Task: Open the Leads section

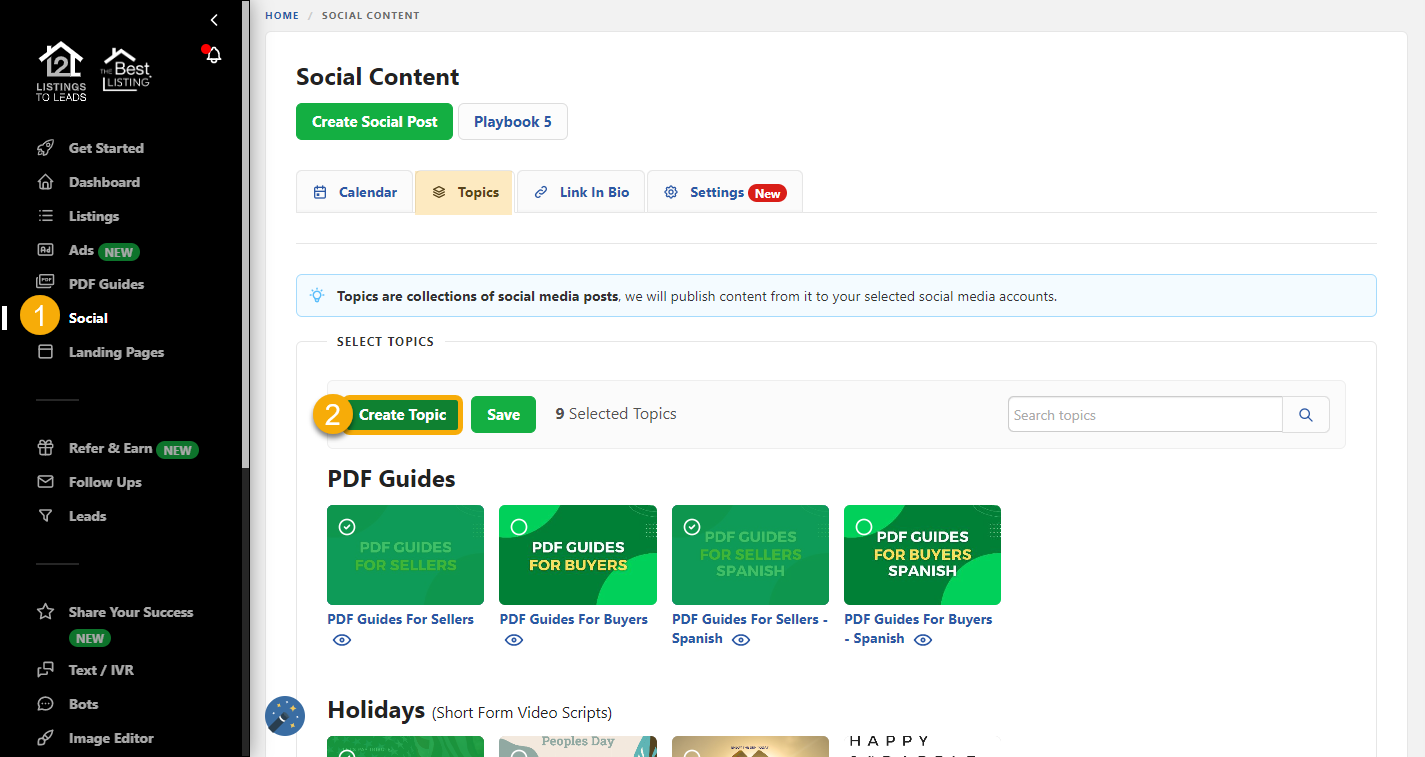Action: point(87,516)
